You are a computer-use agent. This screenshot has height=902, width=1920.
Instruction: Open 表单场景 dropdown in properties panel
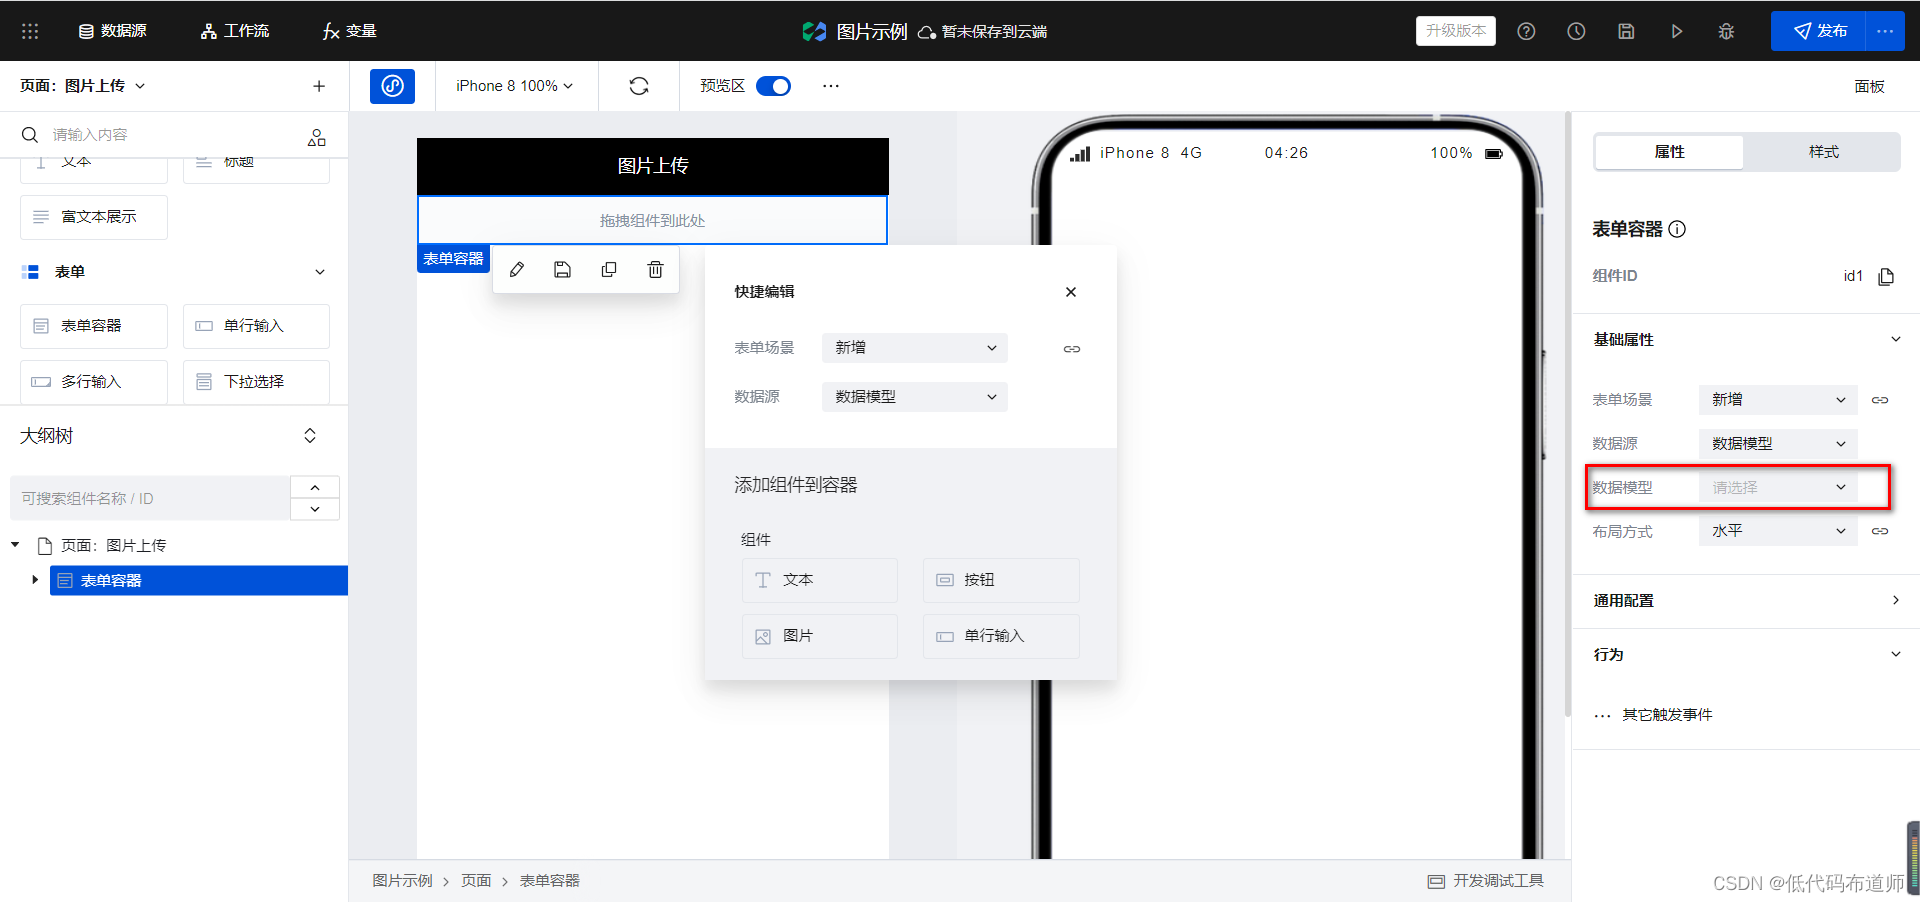click(x=1778, y=400)
